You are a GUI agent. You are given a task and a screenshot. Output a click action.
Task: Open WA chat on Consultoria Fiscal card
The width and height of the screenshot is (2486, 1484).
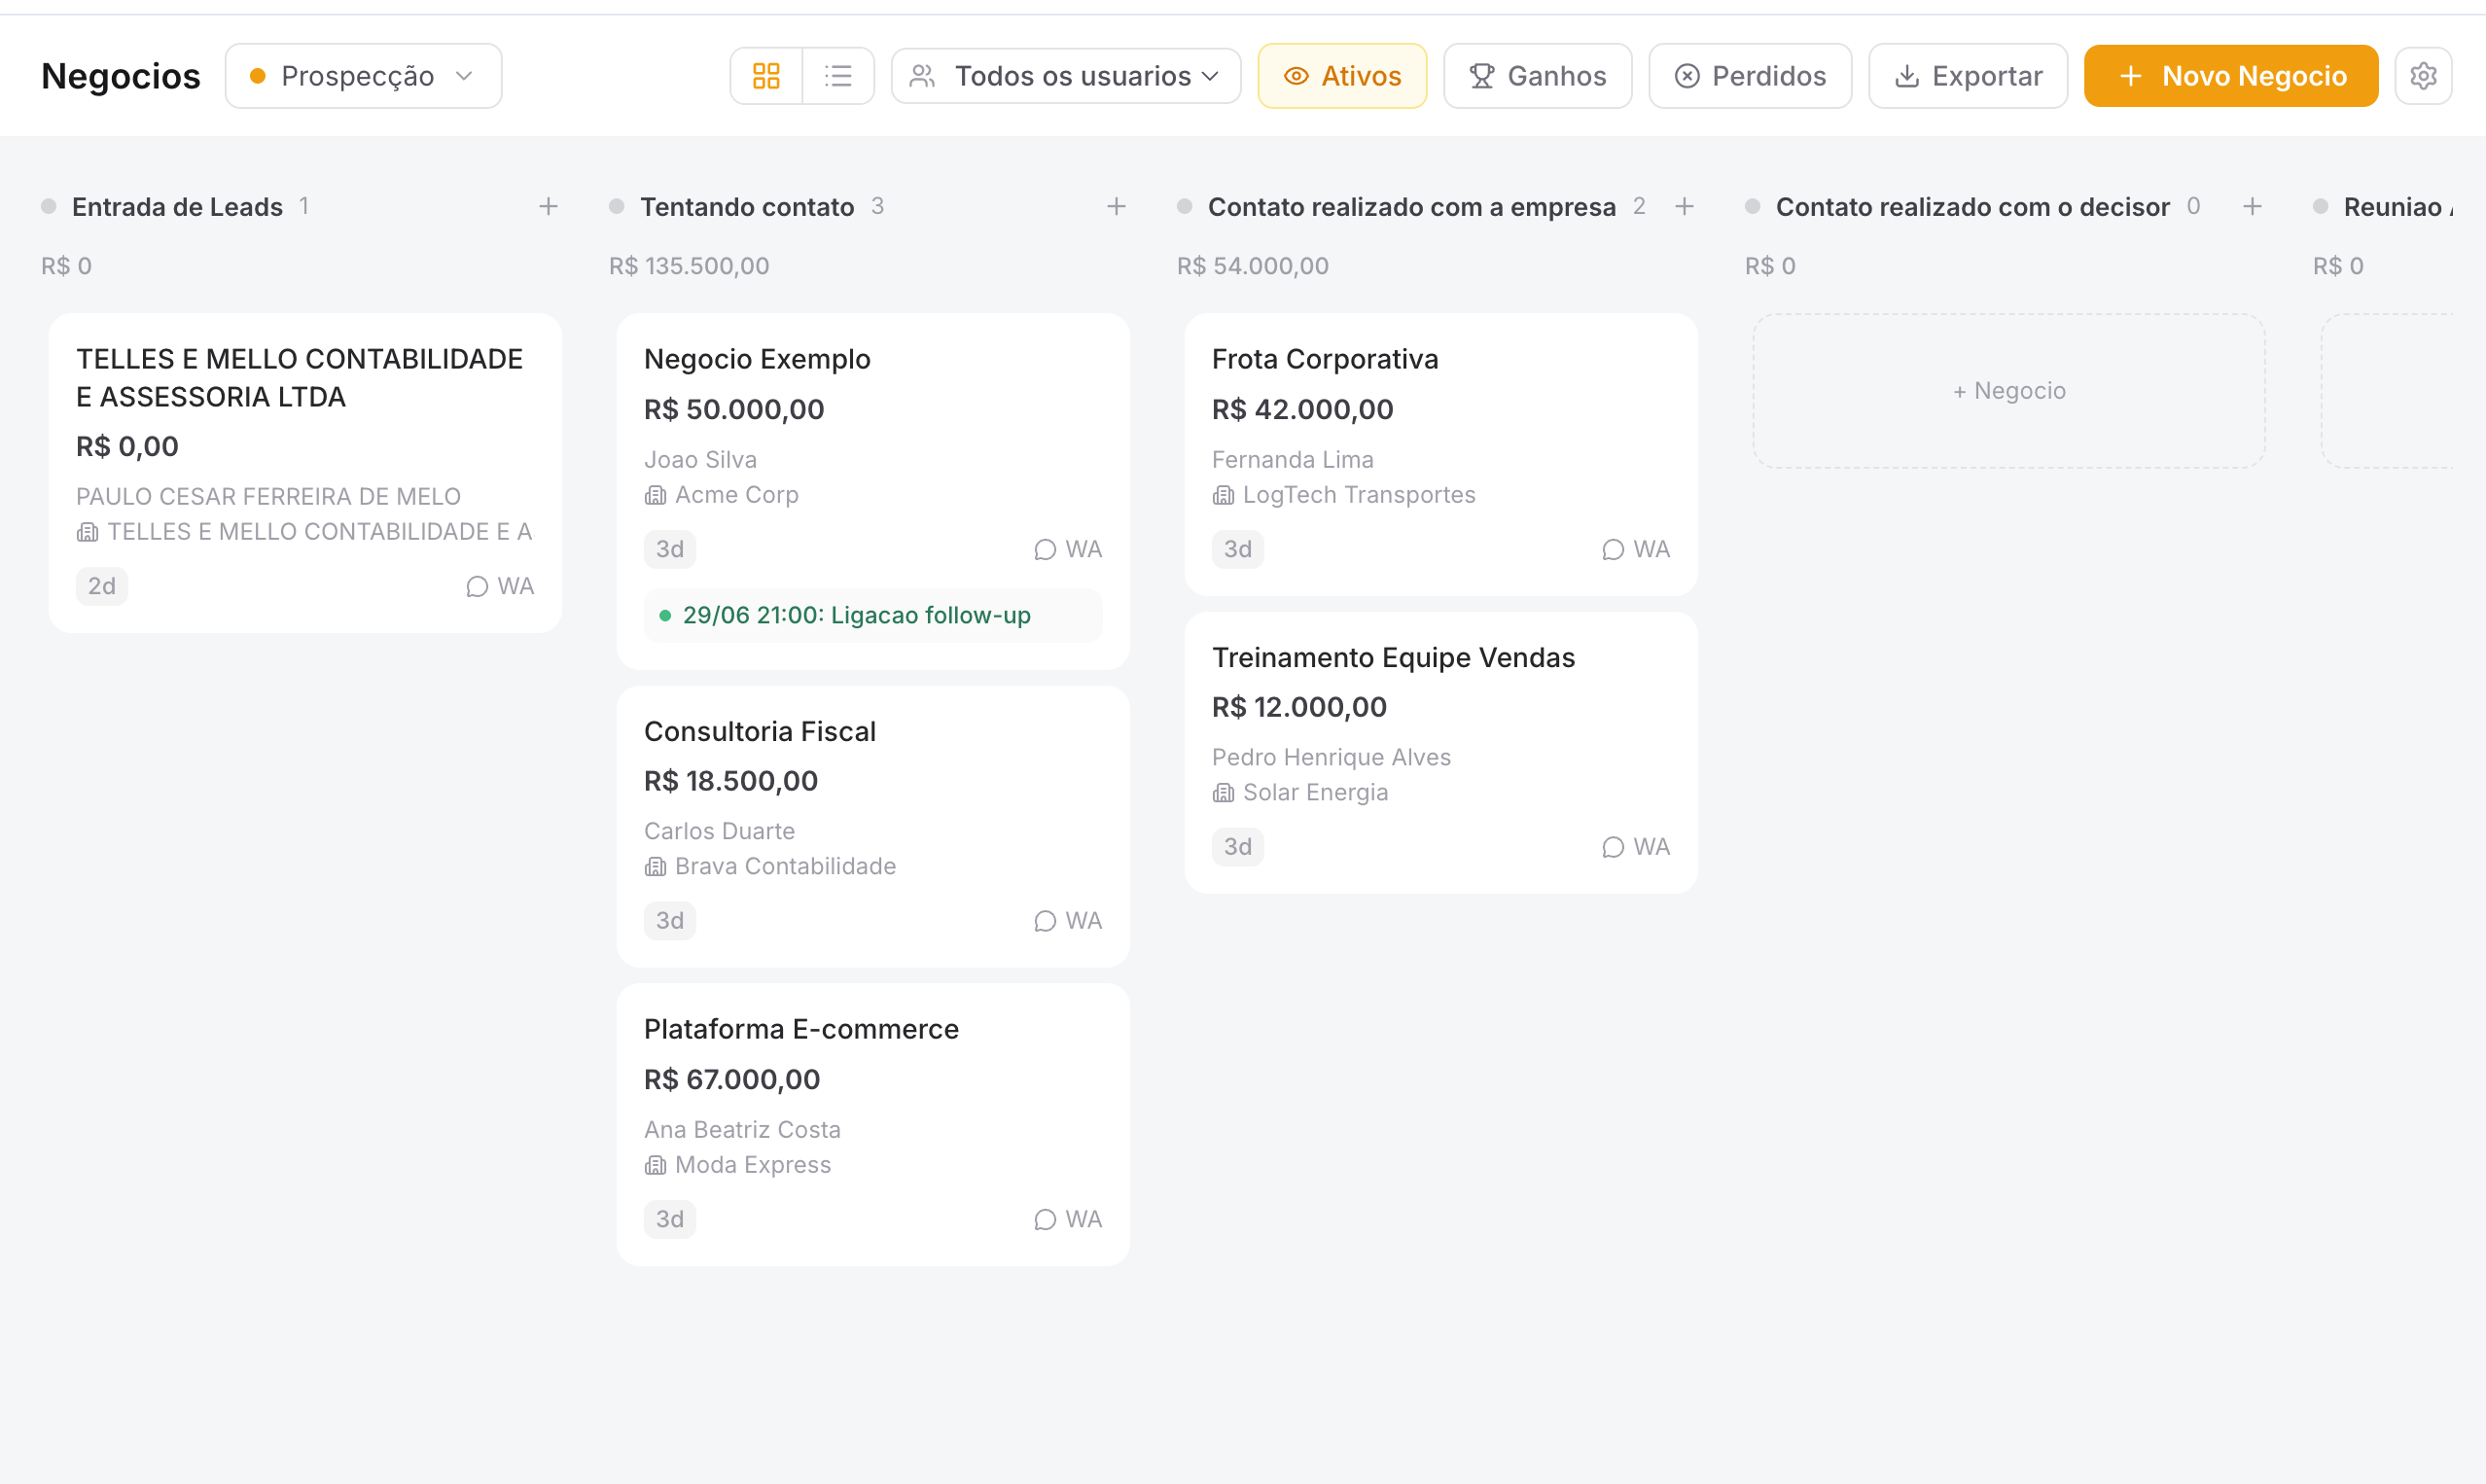[x=1068, y=921]
